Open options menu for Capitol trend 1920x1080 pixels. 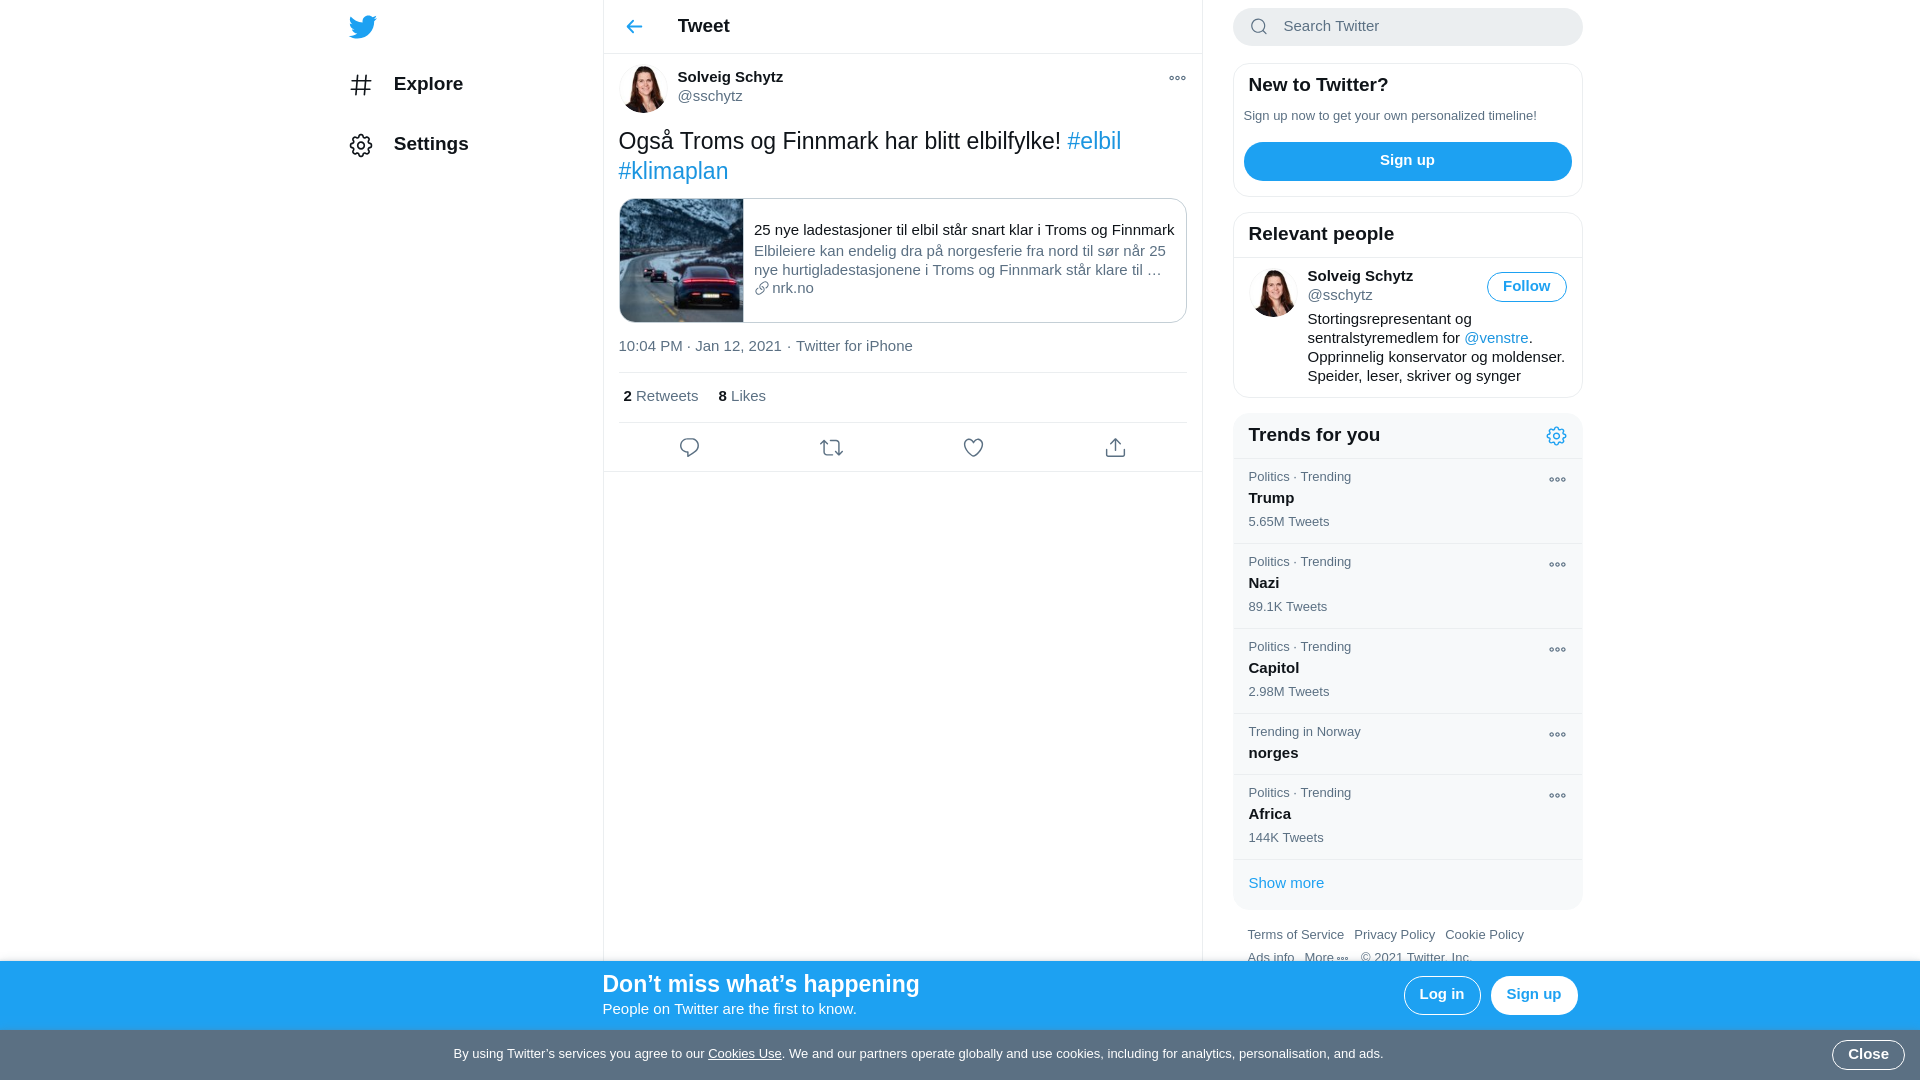[1557, 650]
